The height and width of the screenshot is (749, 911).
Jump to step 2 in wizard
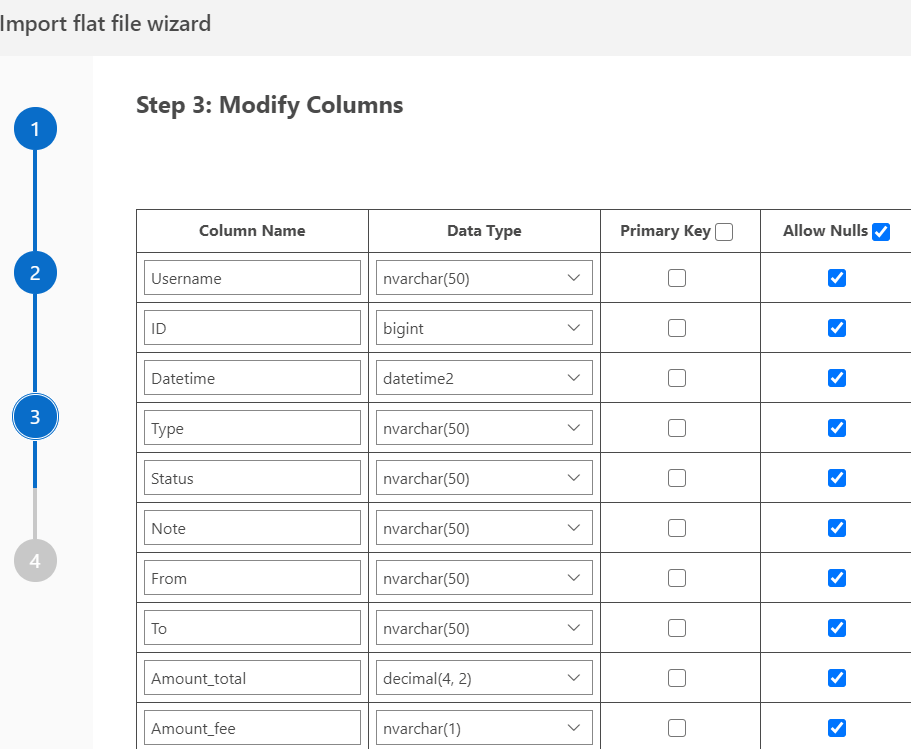pos(35,272)
